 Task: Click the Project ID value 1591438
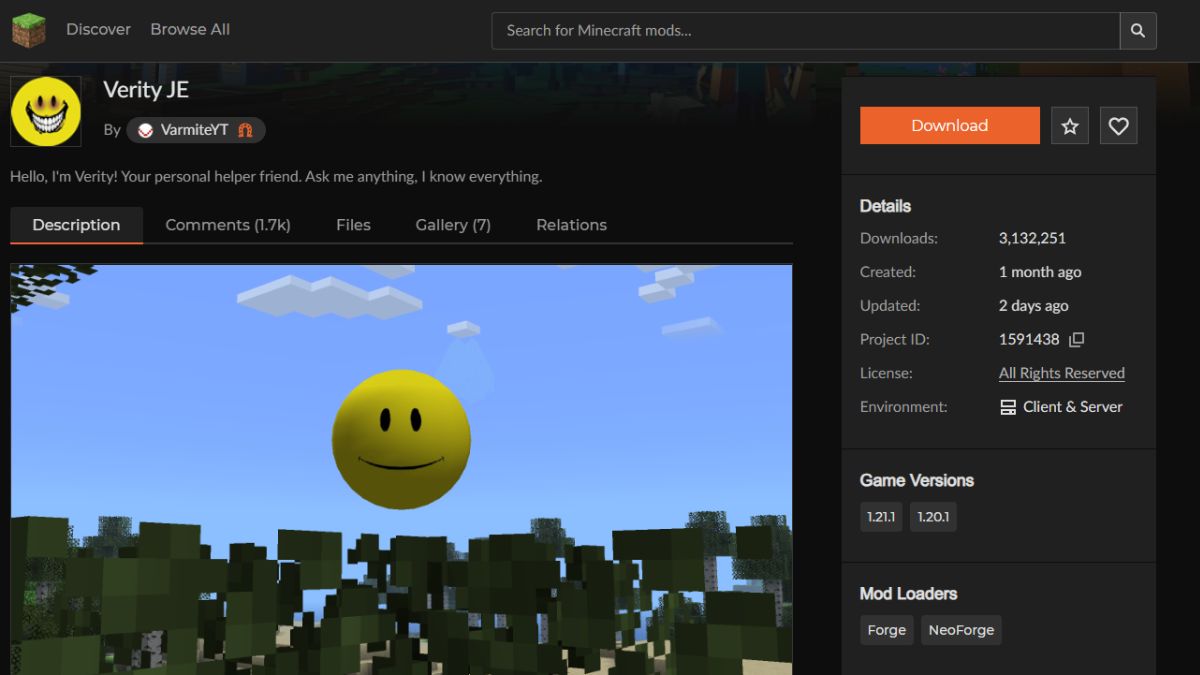[1029, 340]
